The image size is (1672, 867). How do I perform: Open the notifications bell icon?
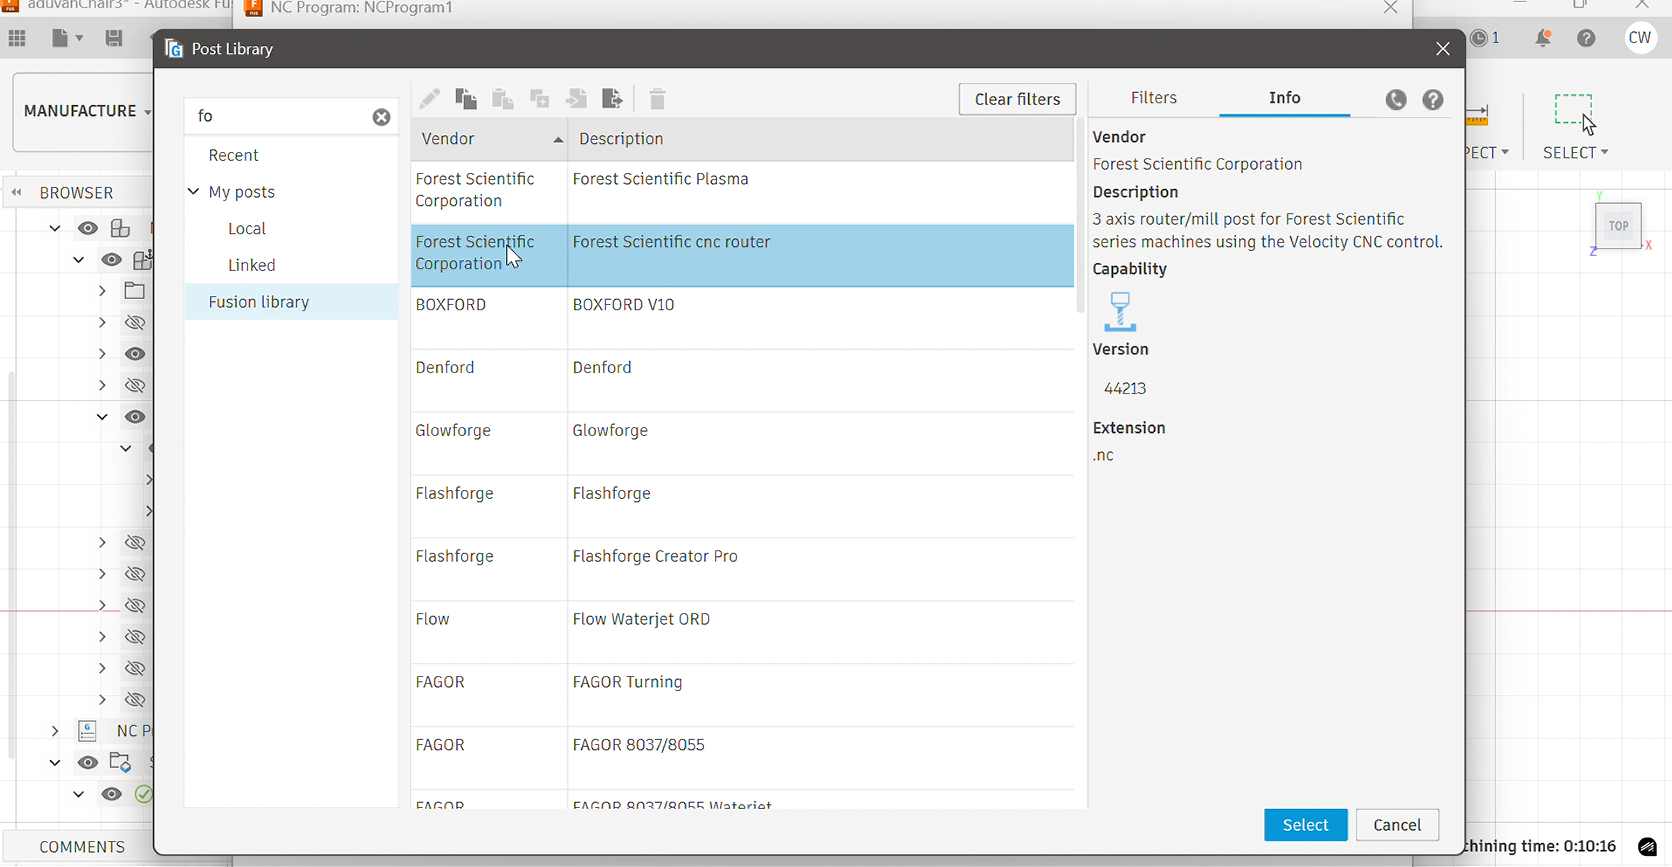[1544, 38]
